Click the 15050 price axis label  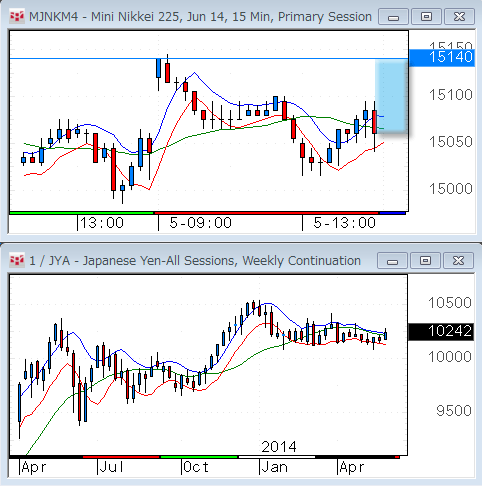click(451, 142)
